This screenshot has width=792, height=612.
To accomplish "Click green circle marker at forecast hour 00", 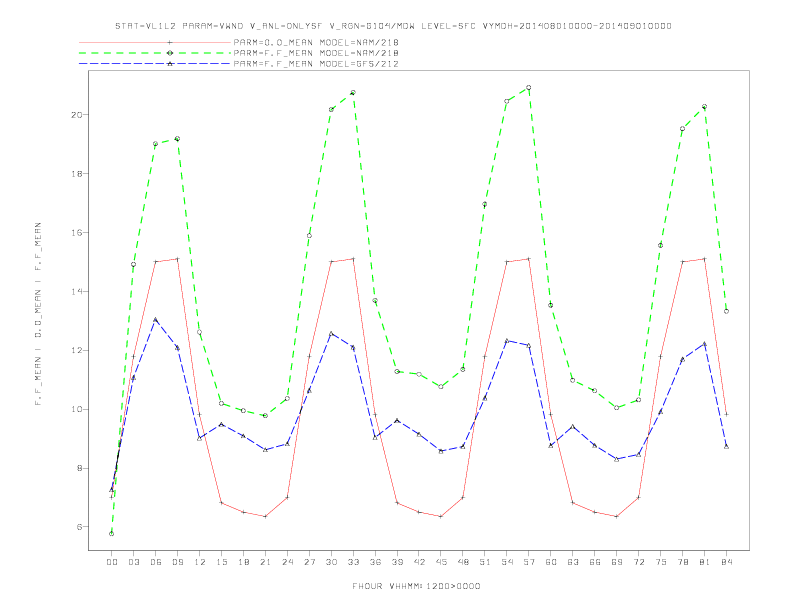I will pos(112,534).
